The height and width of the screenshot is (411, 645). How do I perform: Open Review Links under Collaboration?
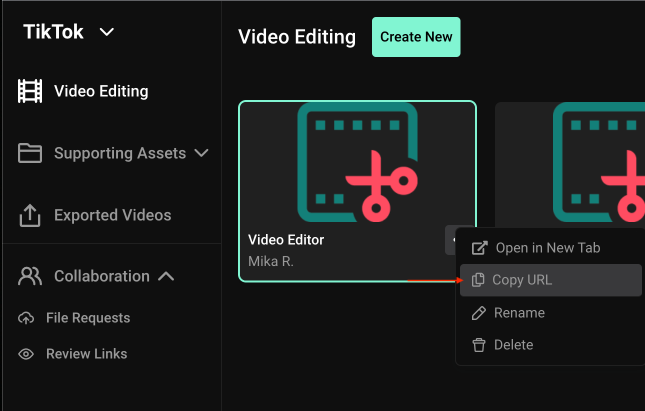point(86,354)
